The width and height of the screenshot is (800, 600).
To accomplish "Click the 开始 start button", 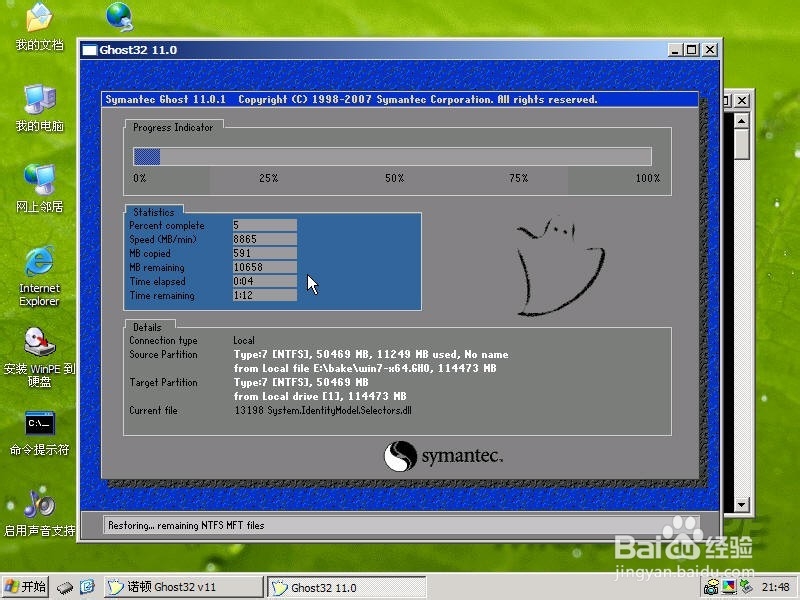I will tap(26, 587).
